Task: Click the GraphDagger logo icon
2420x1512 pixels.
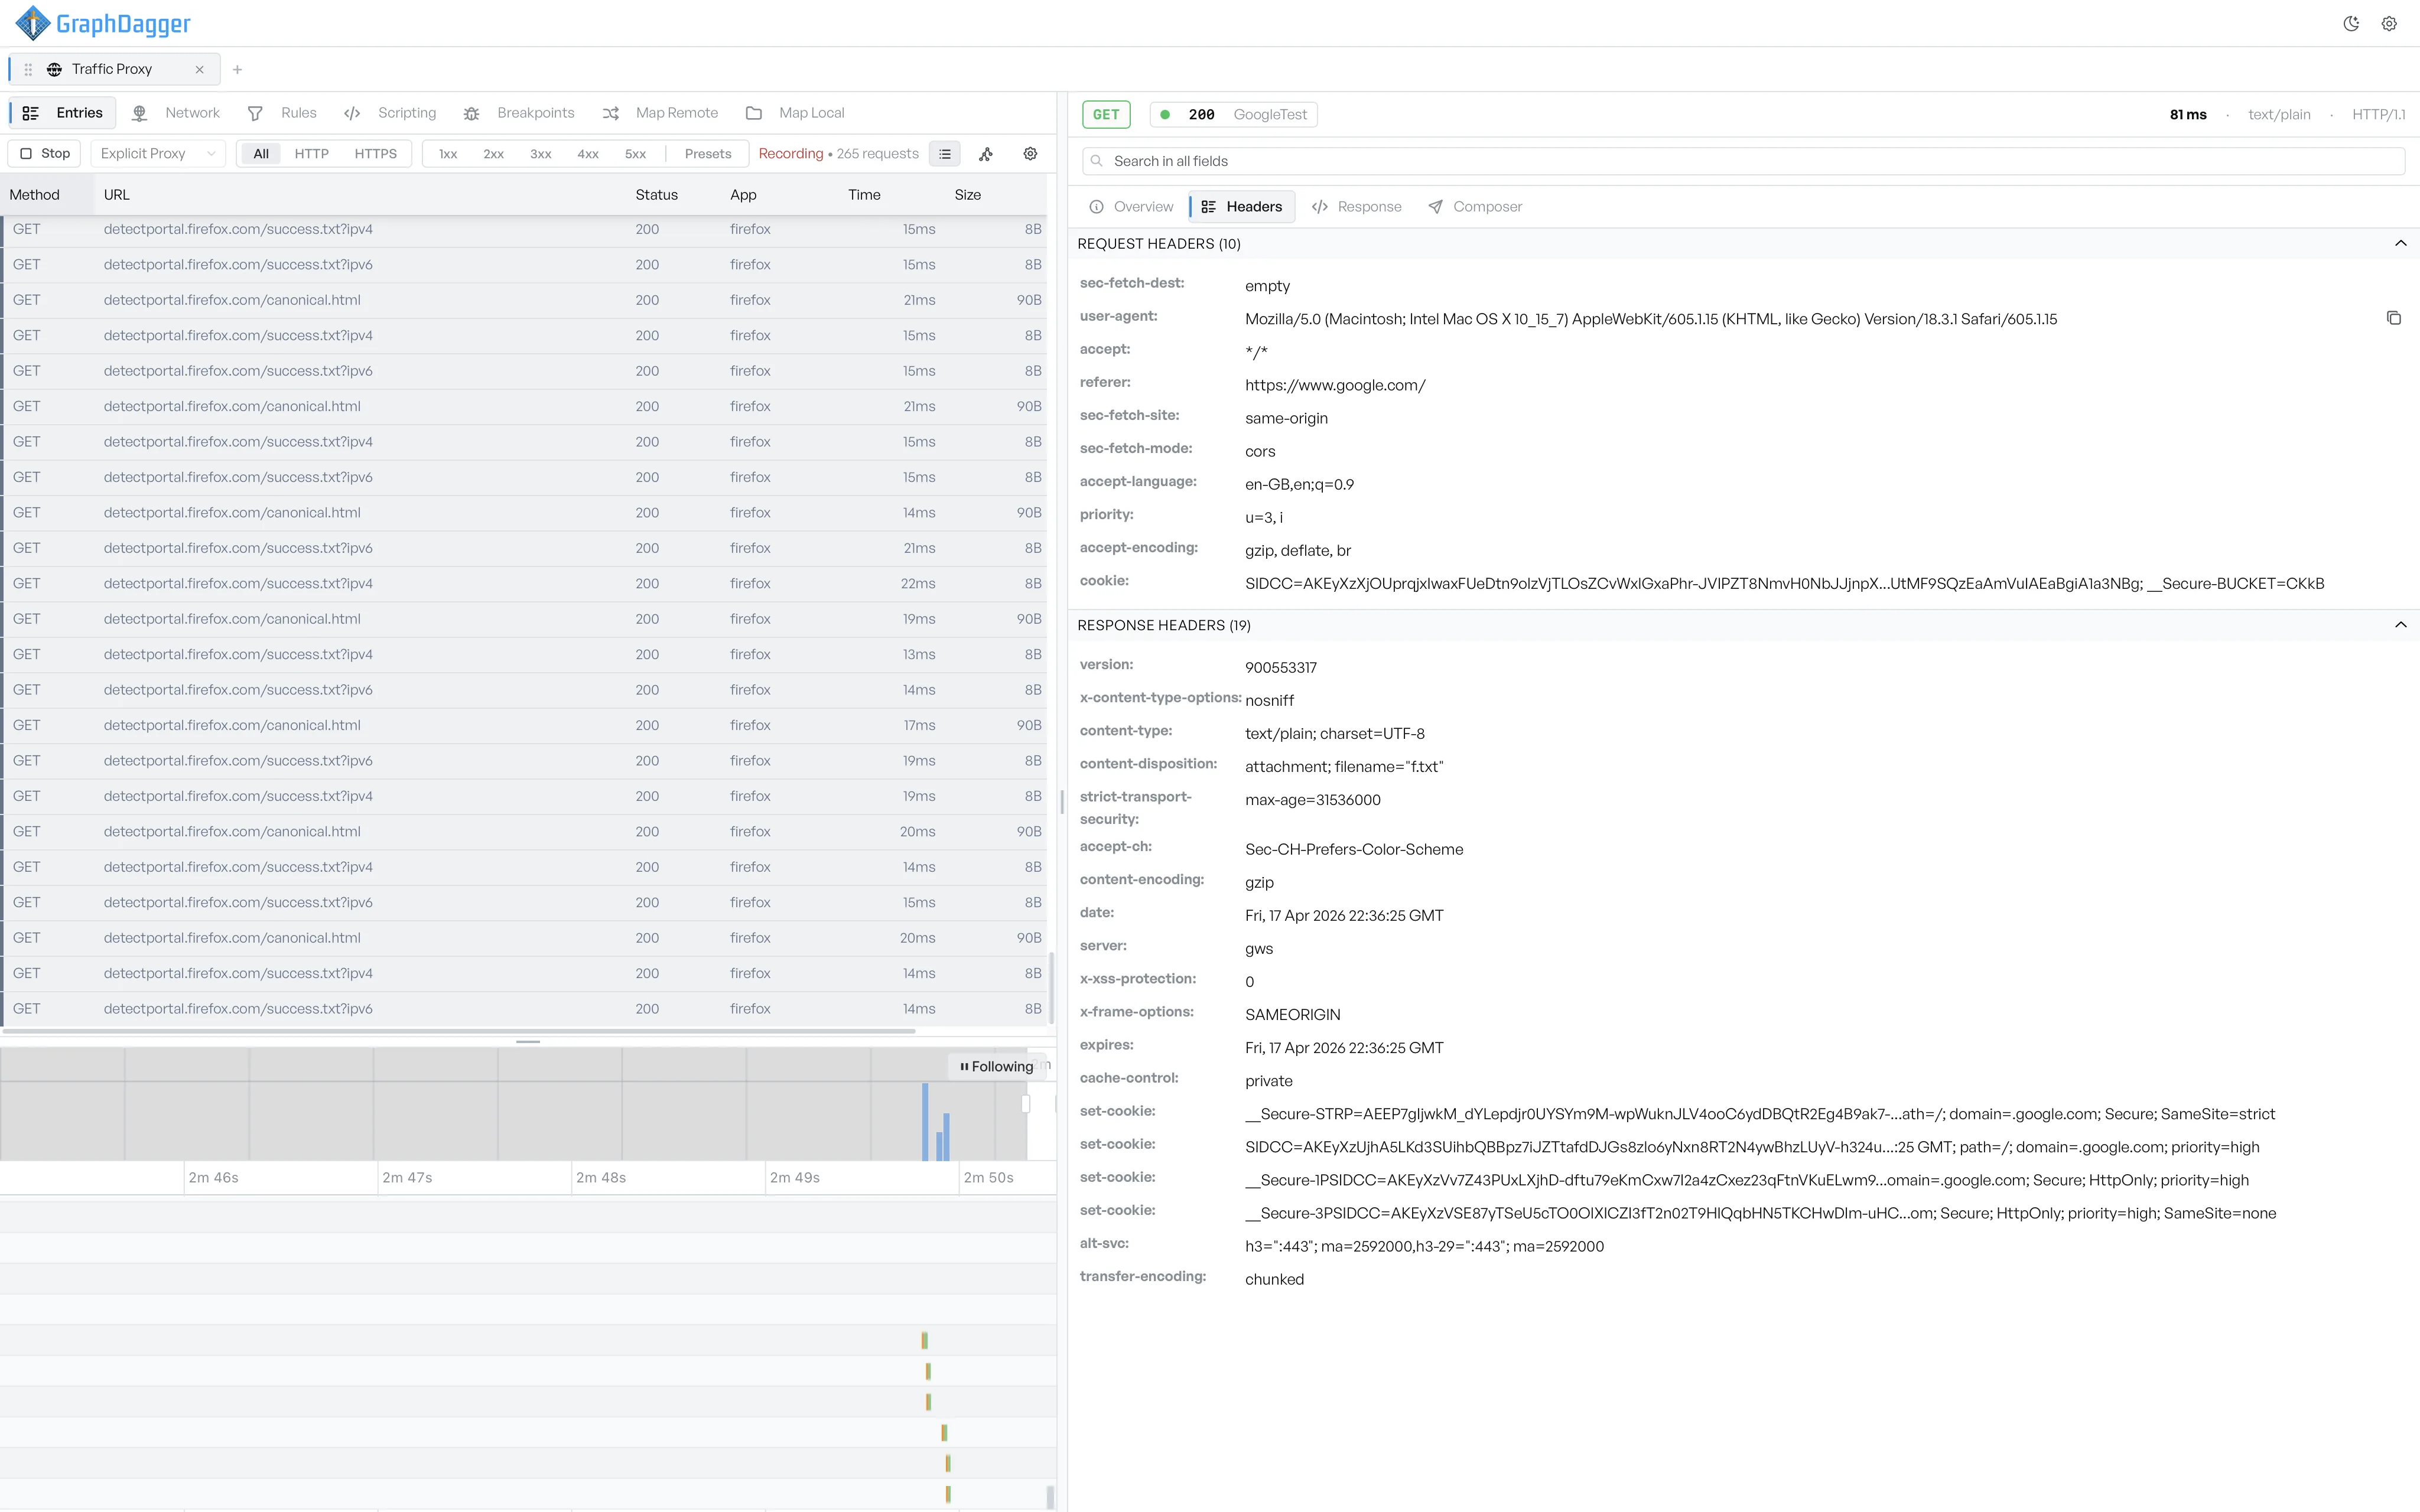Action: (33, 23)
